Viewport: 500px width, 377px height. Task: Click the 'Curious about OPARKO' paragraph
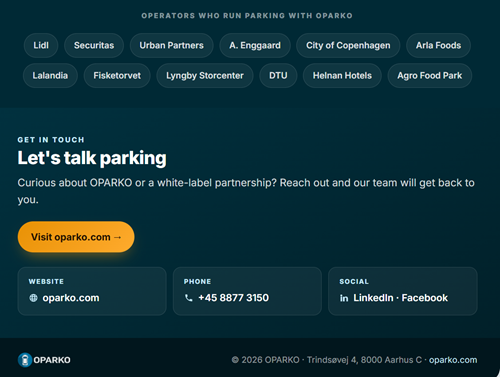pyautogui.click(x=246, y=191)
